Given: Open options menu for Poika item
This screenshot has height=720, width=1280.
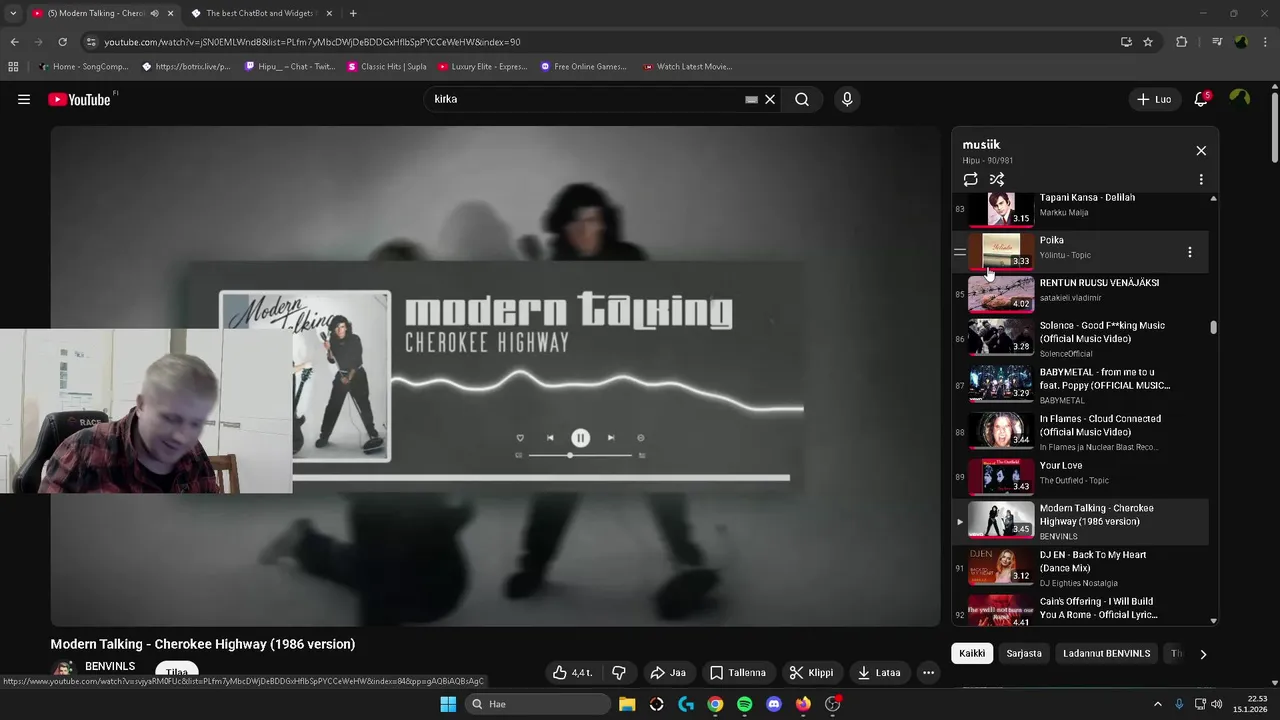Looking at the screenshot, I should point(1189,252).
